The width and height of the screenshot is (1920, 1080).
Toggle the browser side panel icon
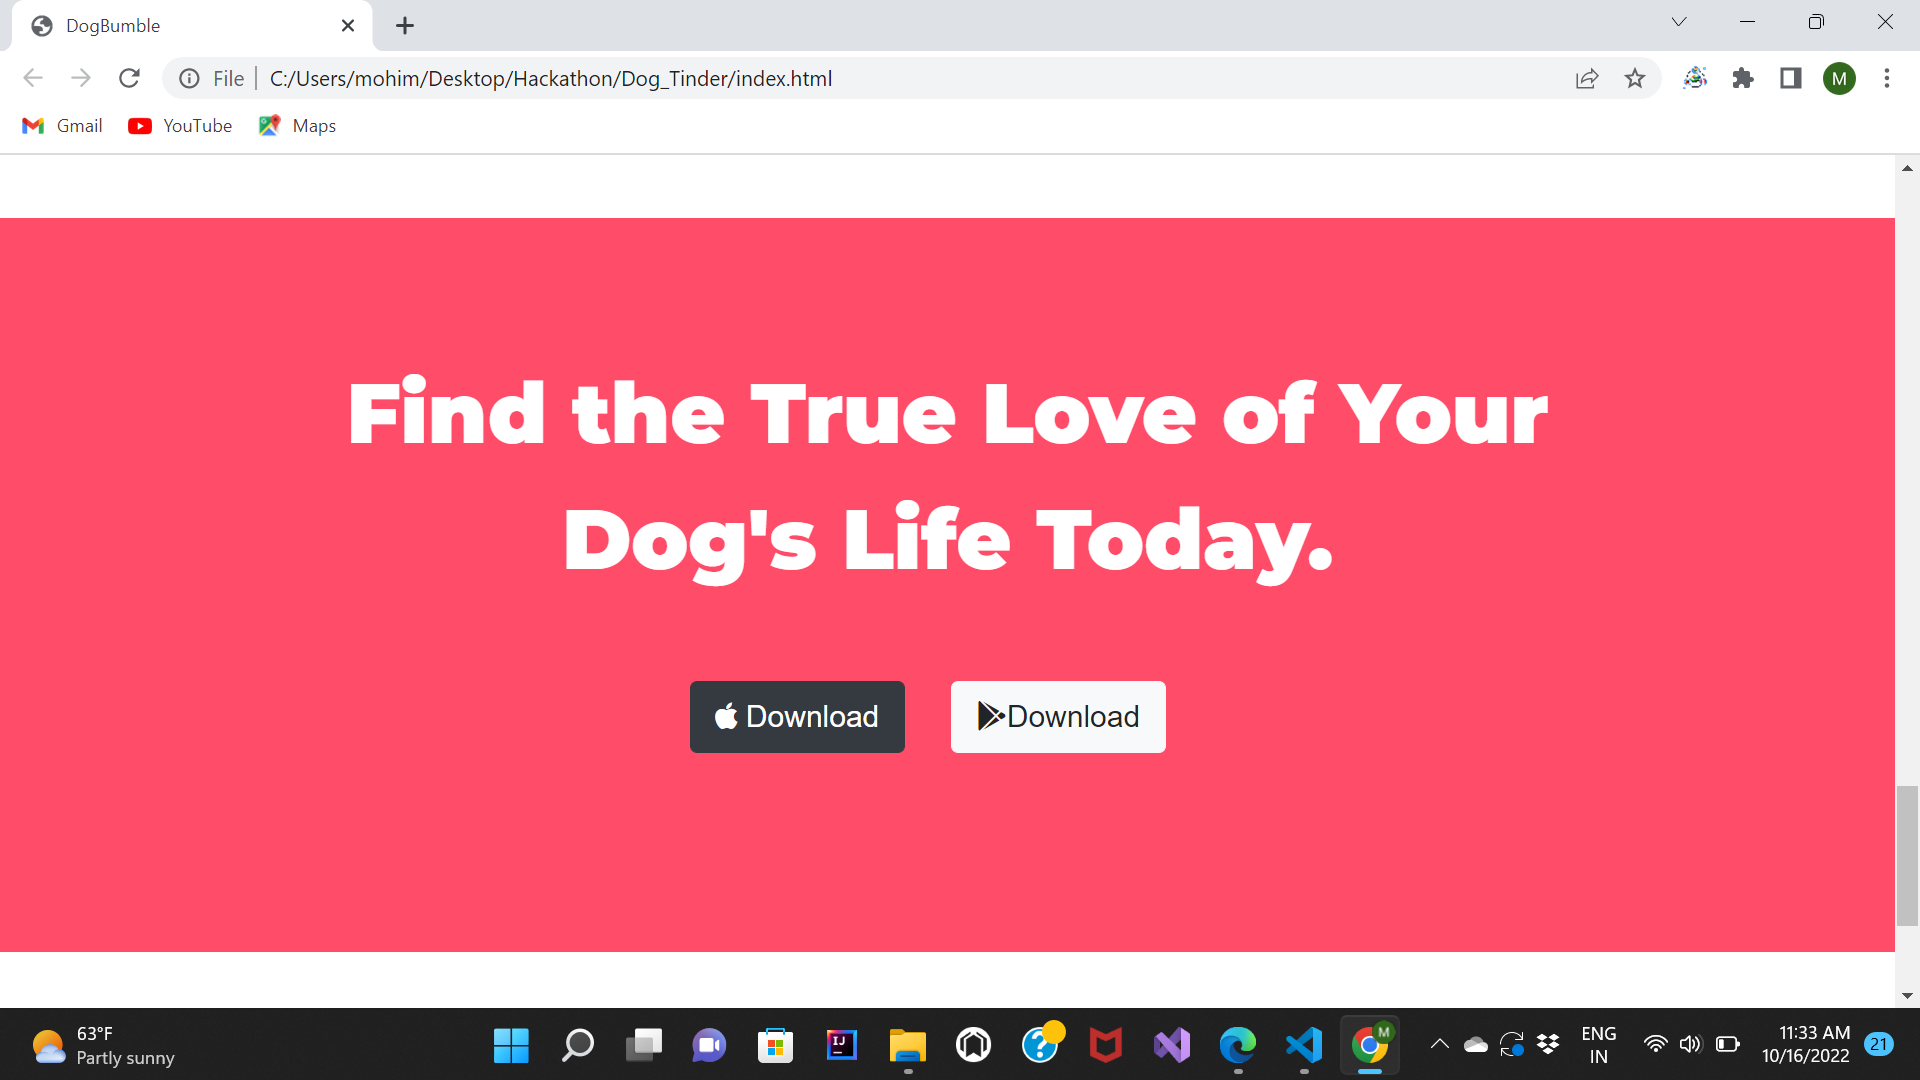(x=1791, y=78)
